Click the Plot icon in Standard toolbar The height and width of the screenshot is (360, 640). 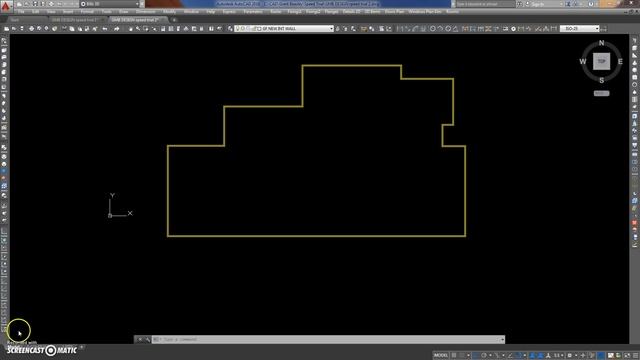31,29
